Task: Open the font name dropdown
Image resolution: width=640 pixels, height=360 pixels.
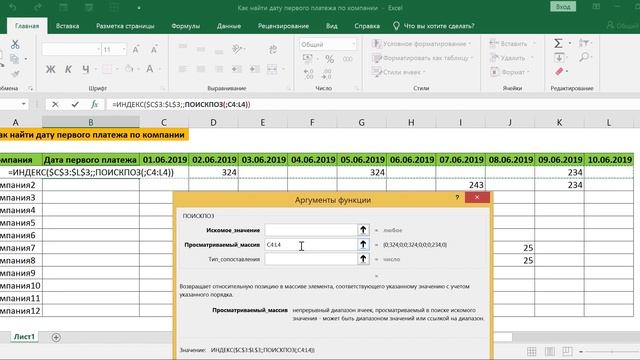Action: tap(98, 50)
